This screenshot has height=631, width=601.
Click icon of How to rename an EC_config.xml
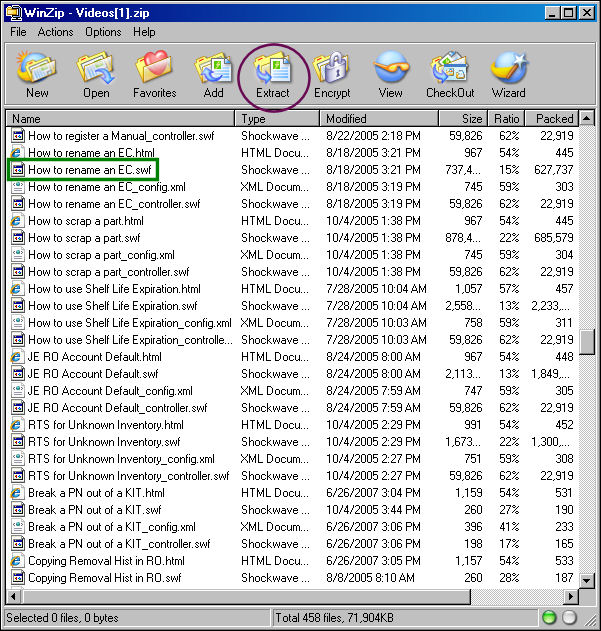17,187
